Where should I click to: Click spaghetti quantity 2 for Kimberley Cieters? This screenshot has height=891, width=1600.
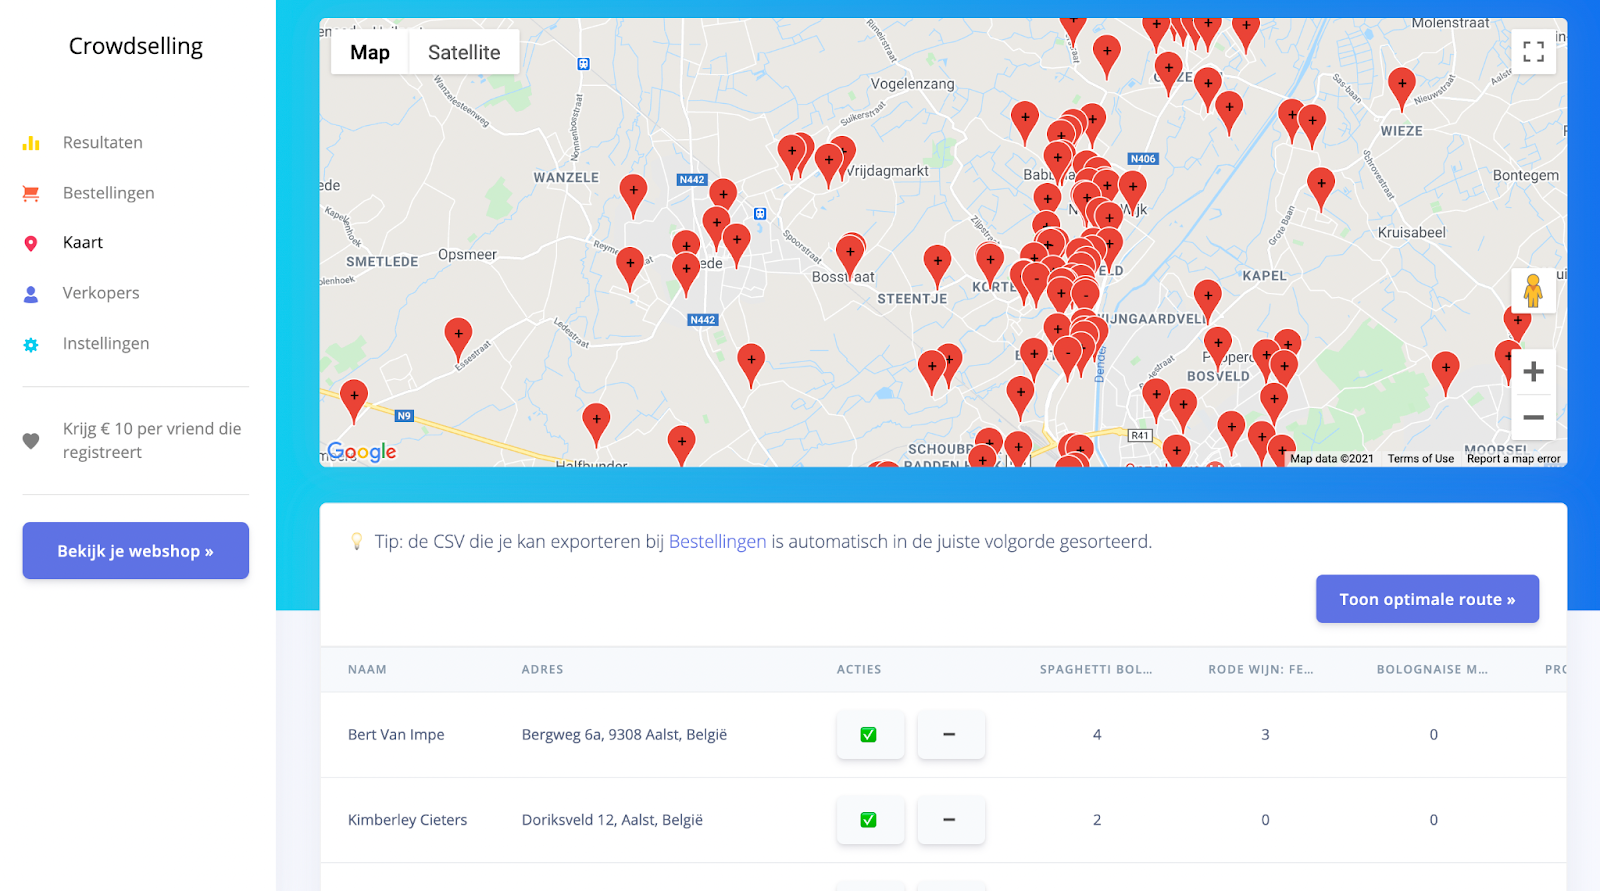point(1097,820)
